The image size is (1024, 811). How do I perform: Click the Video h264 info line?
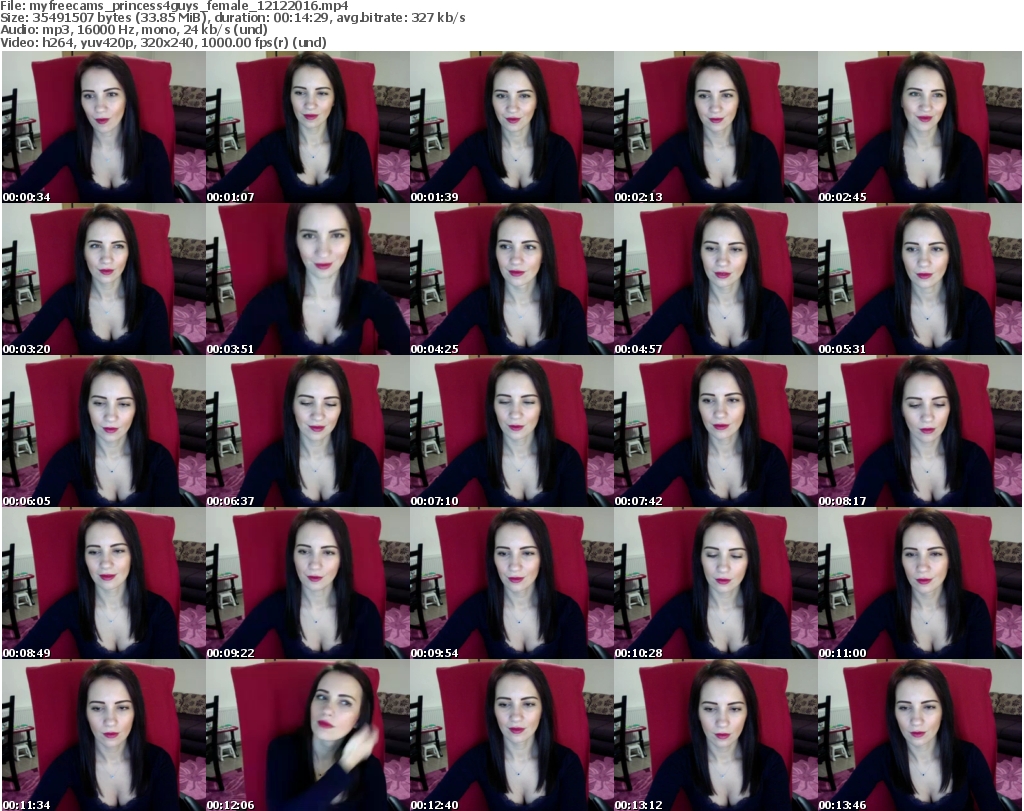coord(163,42)
